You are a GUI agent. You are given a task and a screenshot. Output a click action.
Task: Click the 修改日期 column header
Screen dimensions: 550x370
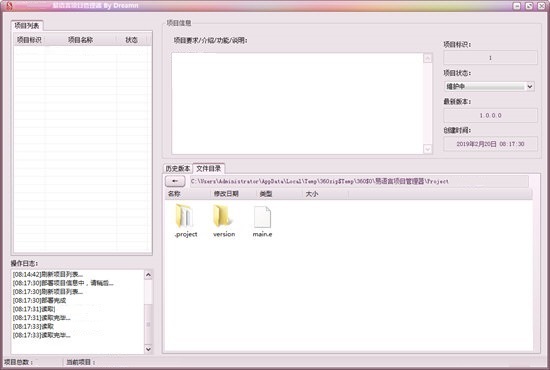pyautogui.click(x=233, y=194)
